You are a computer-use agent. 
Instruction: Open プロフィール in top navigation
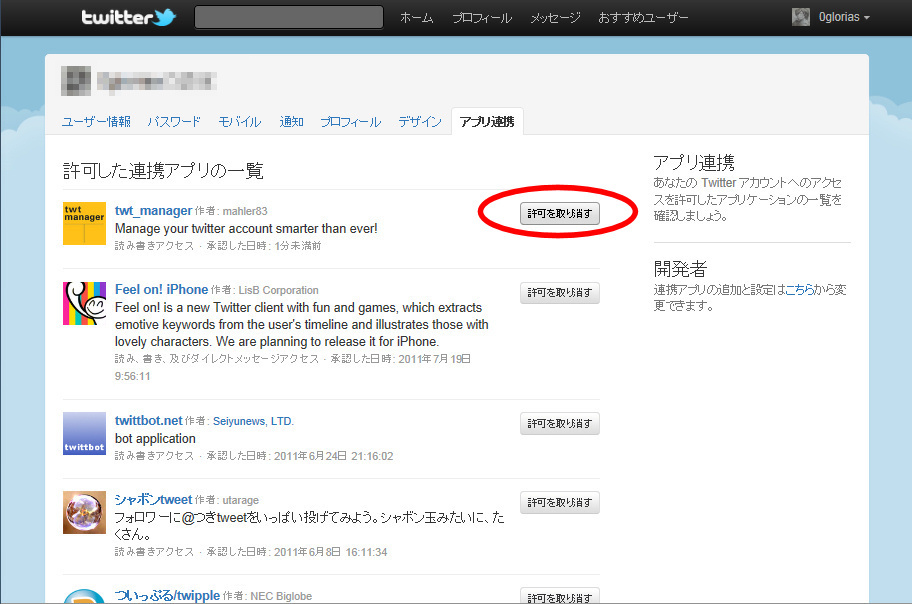[x=482, y=17]
